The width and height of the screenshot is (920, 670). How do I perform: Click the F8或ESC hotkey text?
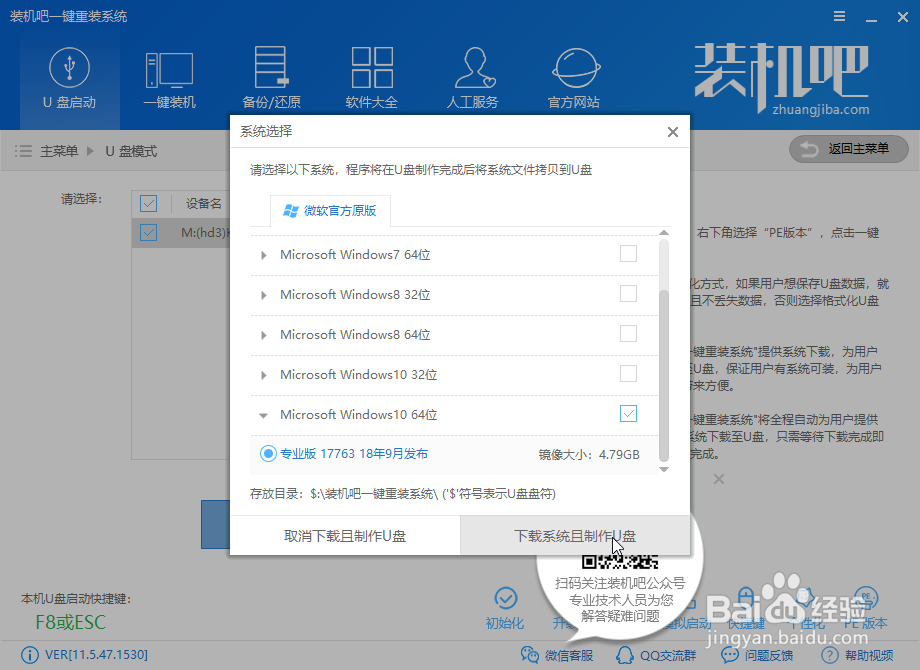coord(70,622)
